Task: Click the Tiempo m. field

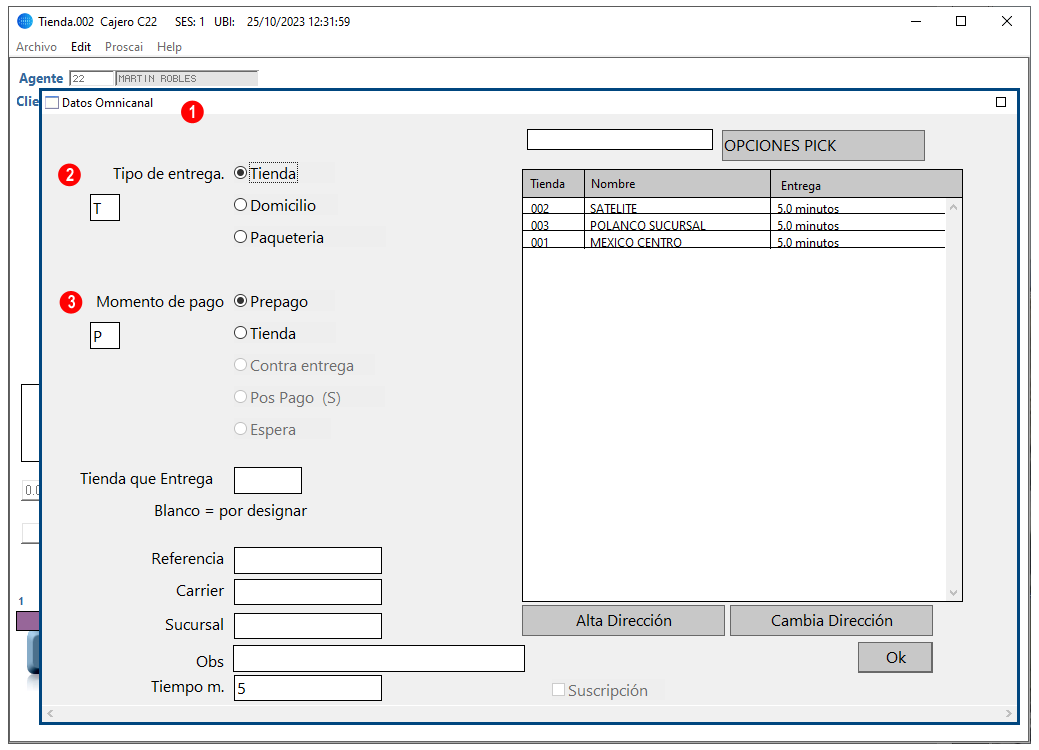Action: 308,688
